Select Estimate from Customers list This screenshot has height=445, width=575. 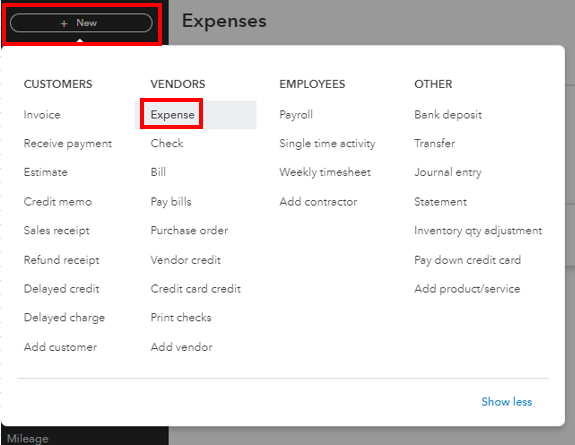(x=45, y=172)
